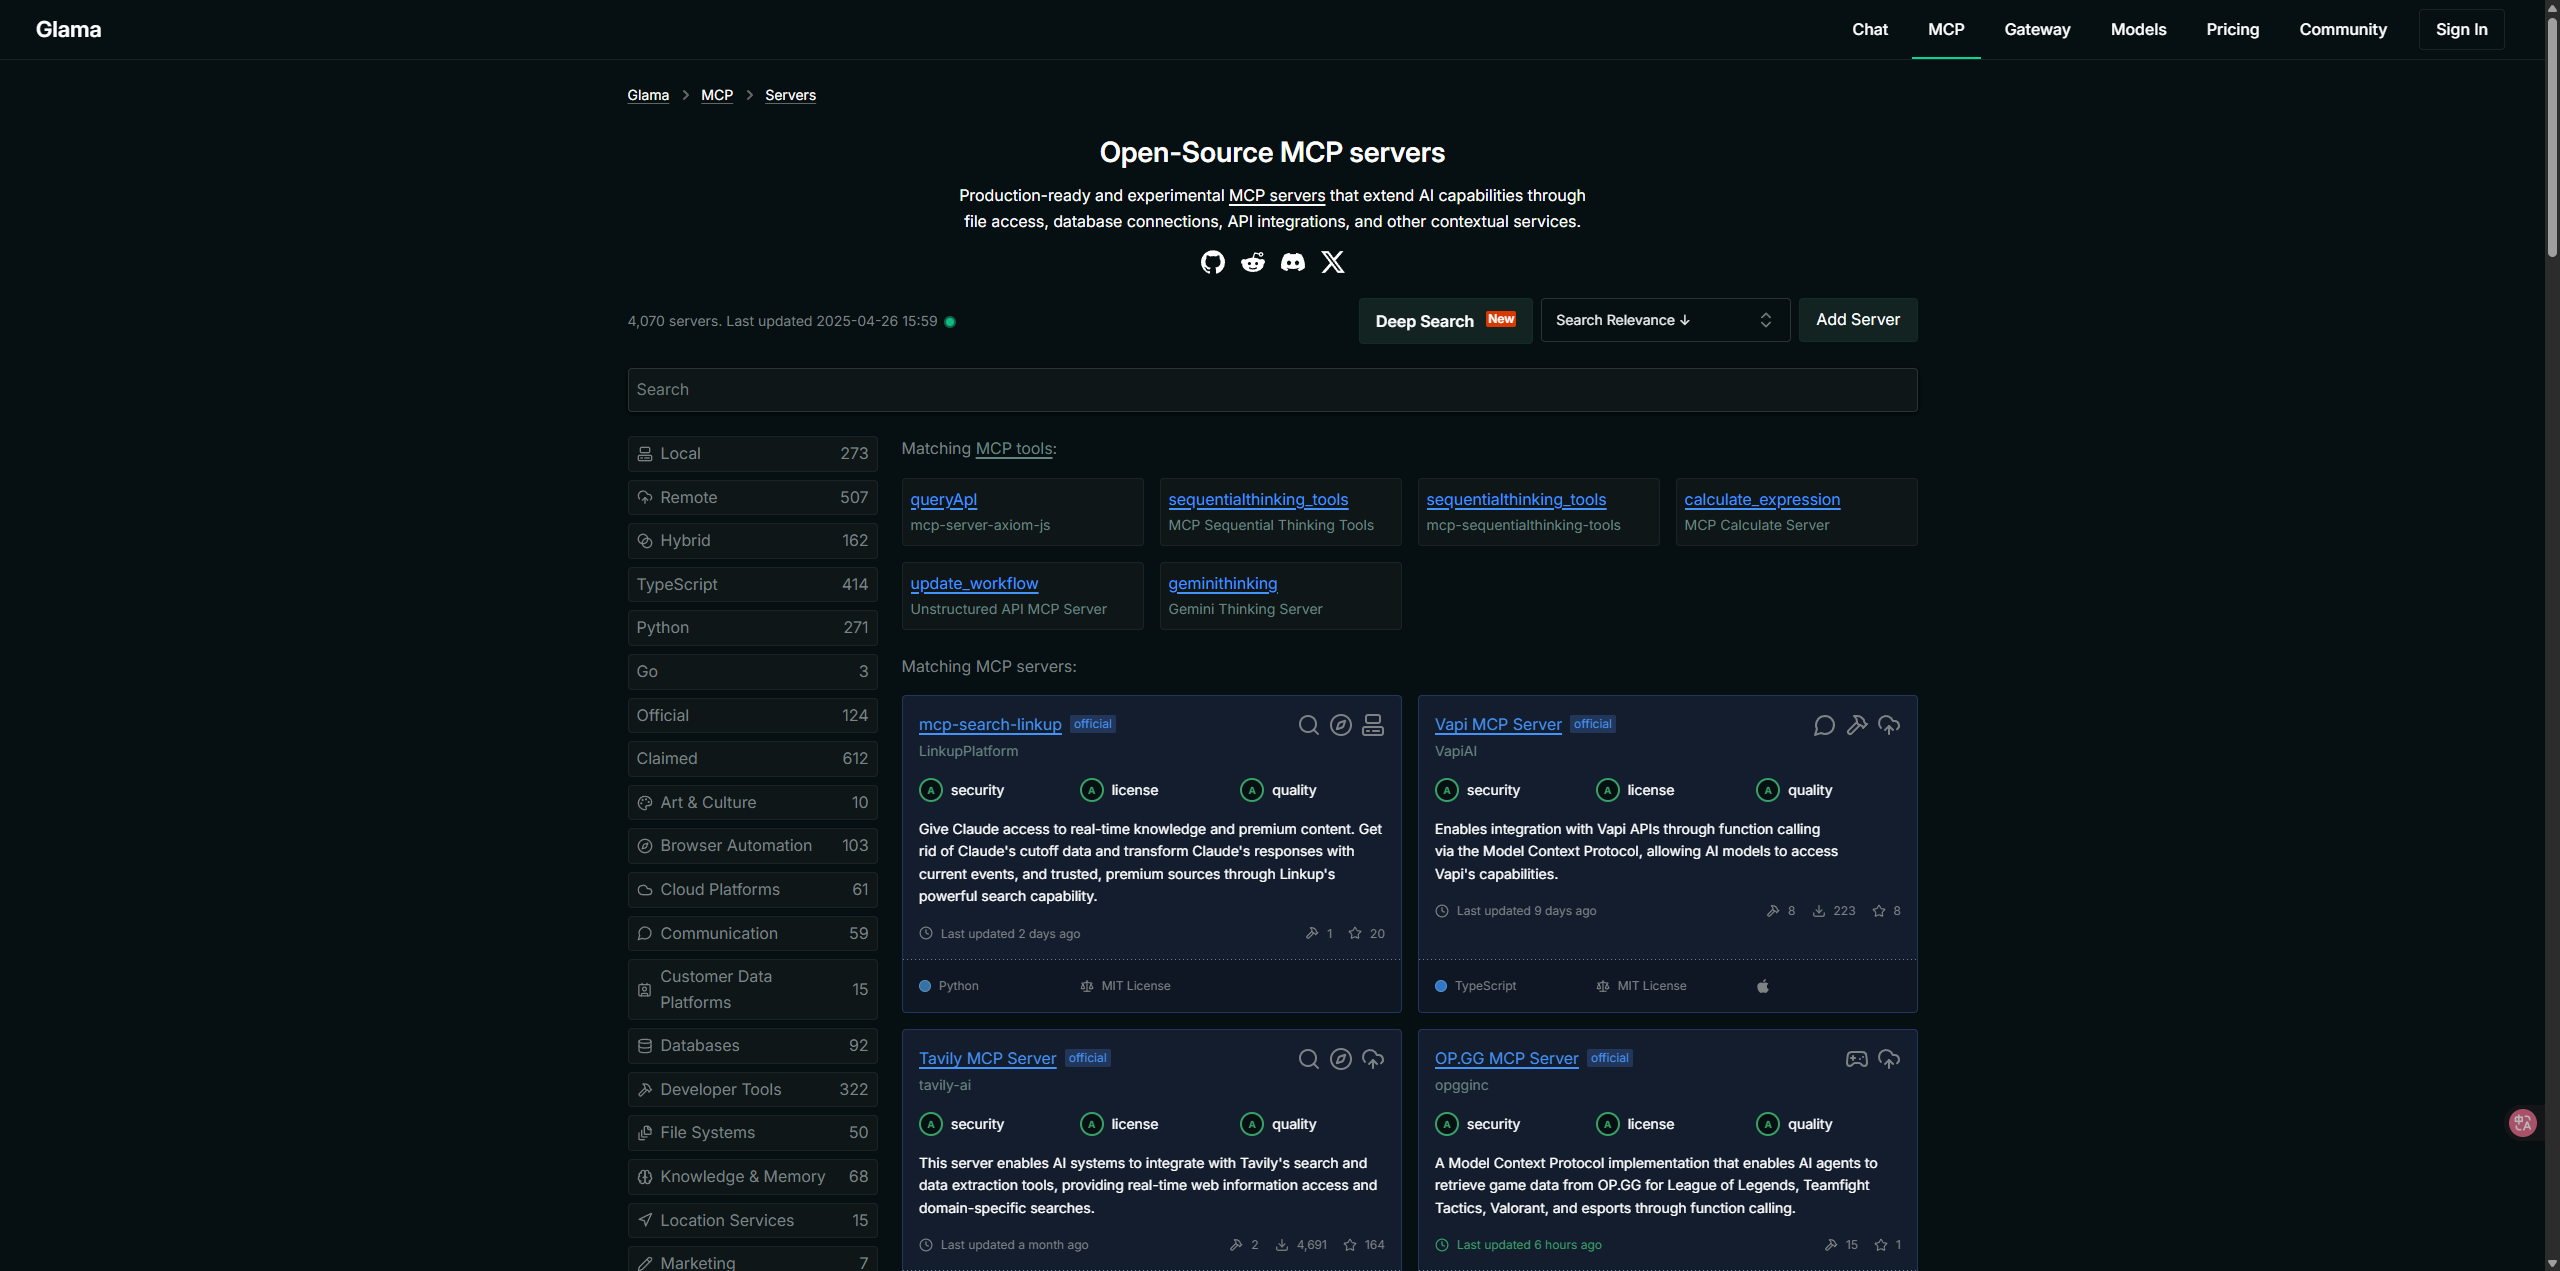Screen dimensions: 2560x1271
Task: Open Pricing in top navigation
Action: (x=2232, y=30)
